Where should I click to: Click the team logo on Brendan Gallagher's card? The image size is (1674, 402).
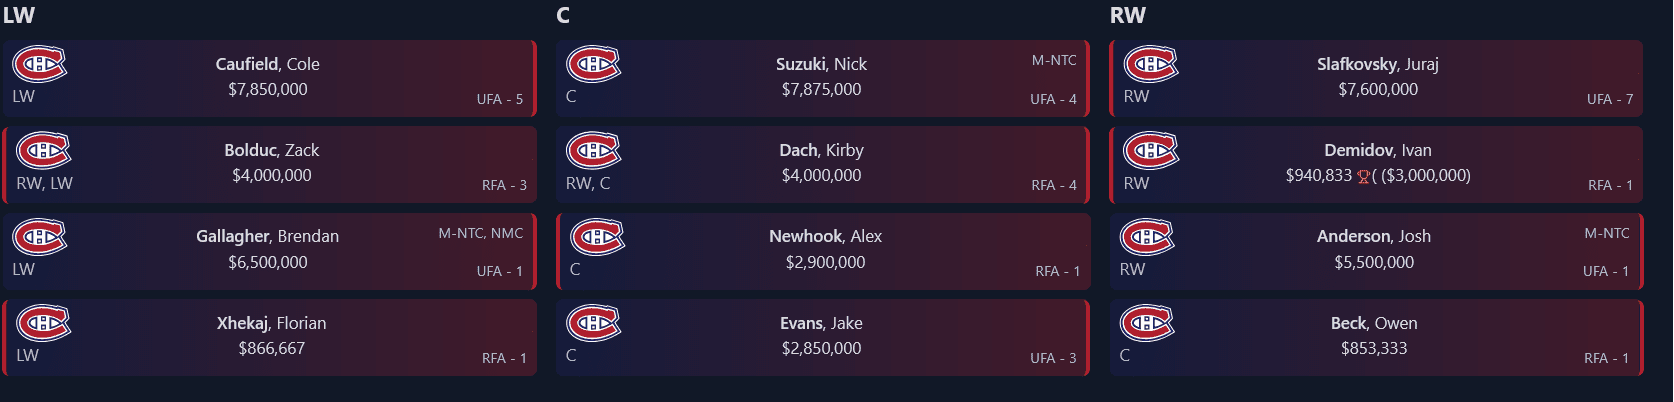pyautogui.click(x=39, y=237)
